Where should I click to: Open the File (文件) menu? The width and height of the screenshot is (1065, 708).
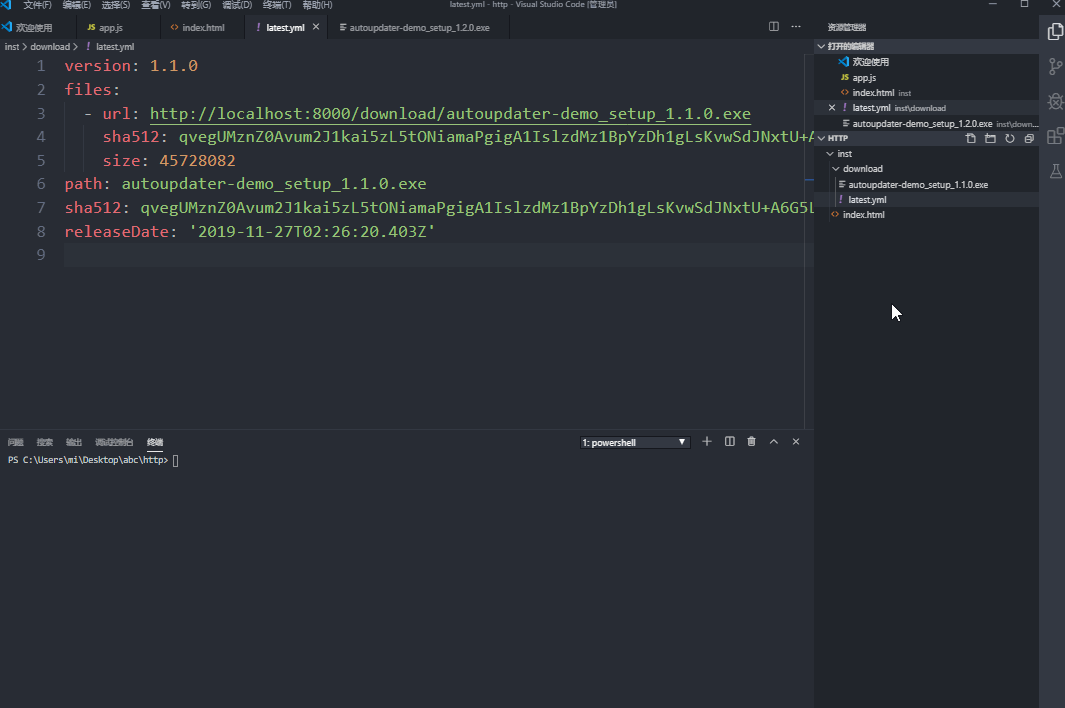tap(37, 5)
